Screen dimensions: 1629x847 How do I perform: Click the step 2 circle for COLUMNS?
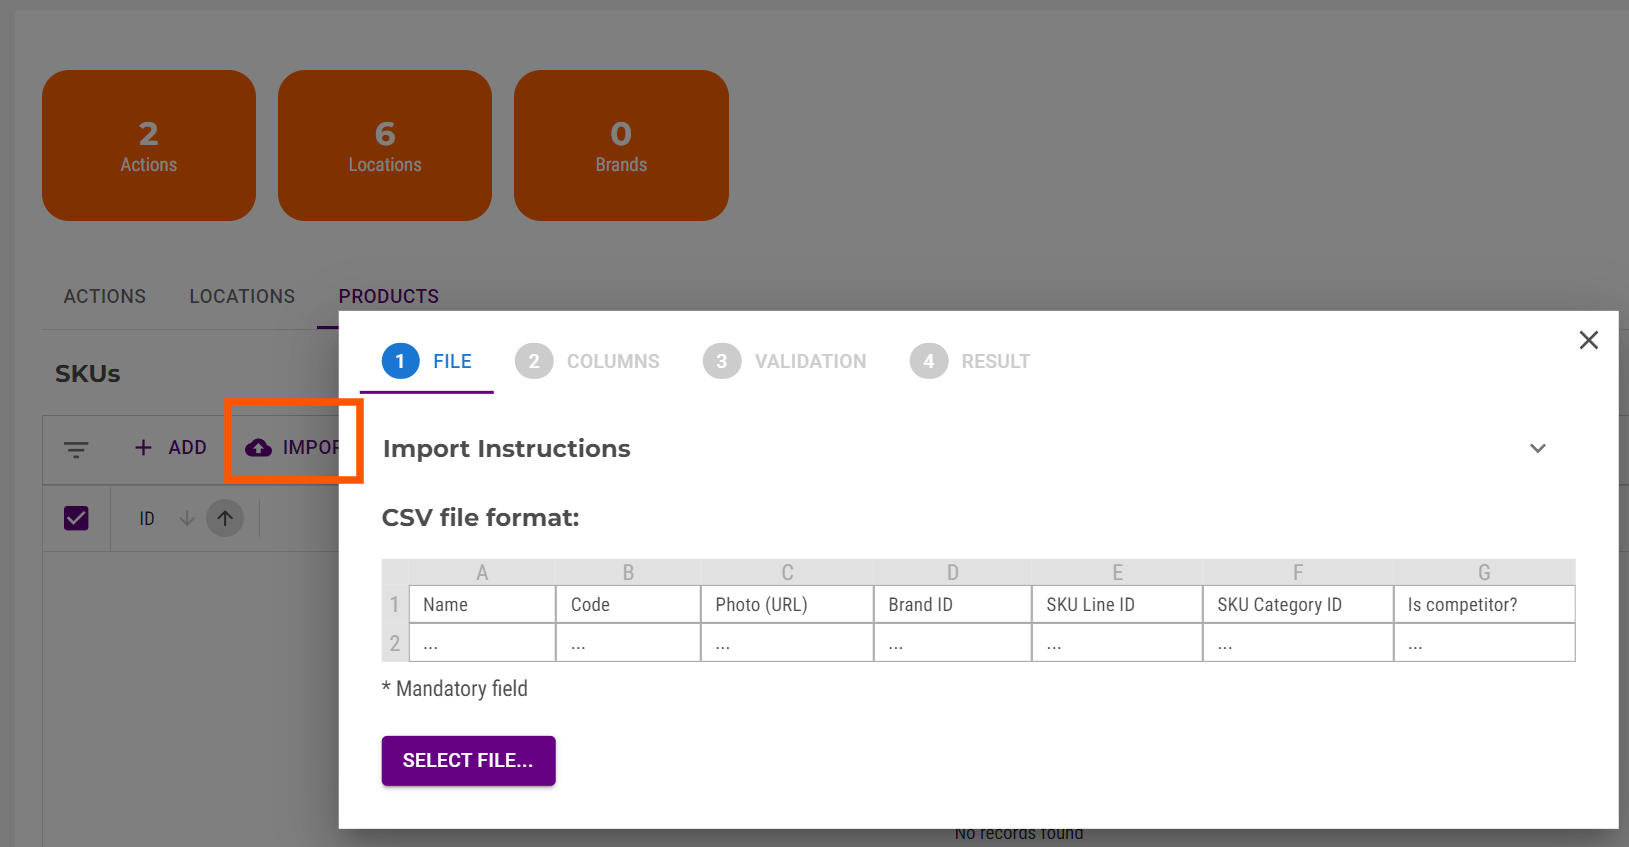[x=534, y=361]
